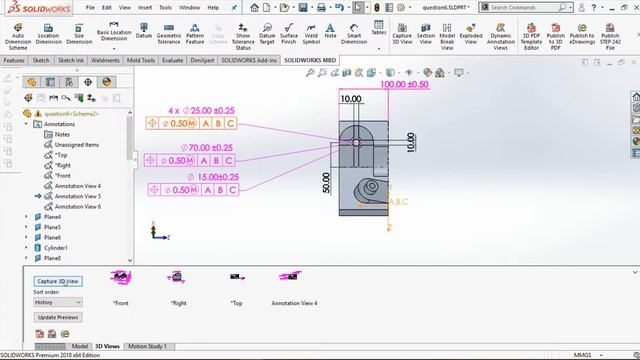Open the Motion Study 1 tab
The height and width of the screenshot is (360, 640).
pos(147,346)
